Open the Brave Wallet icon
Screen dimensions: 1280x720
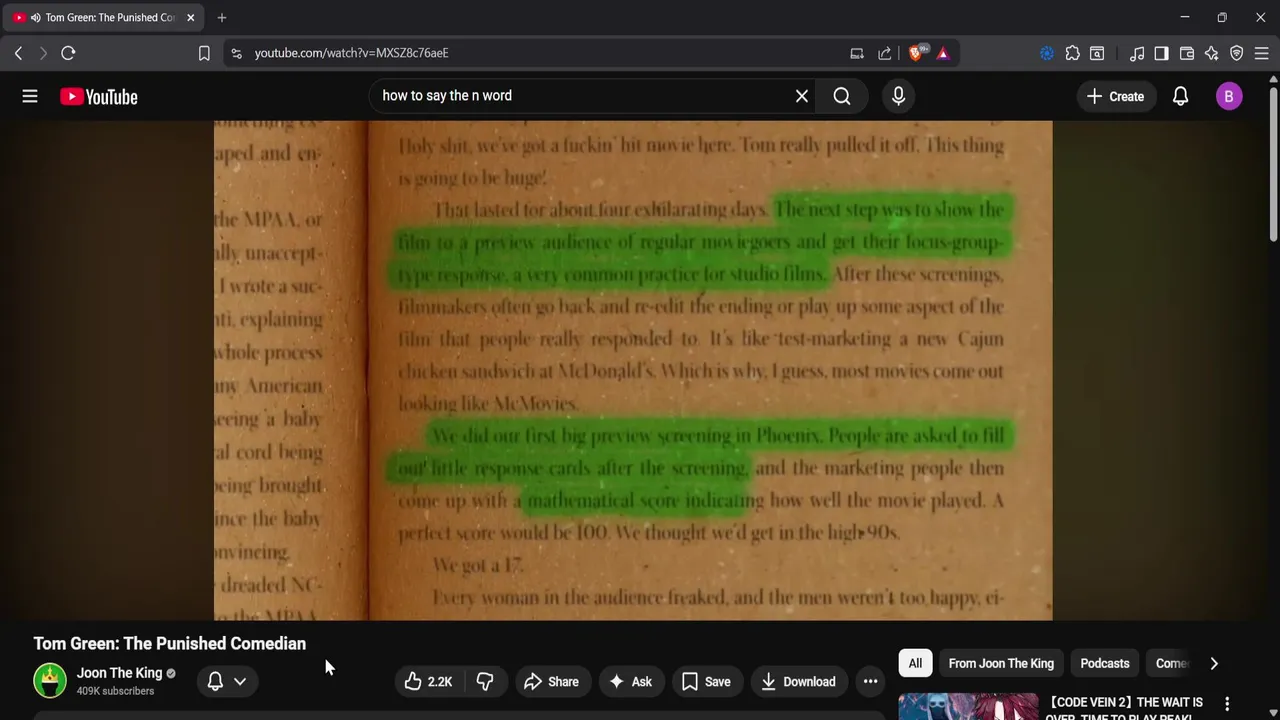coord(1187,53)
